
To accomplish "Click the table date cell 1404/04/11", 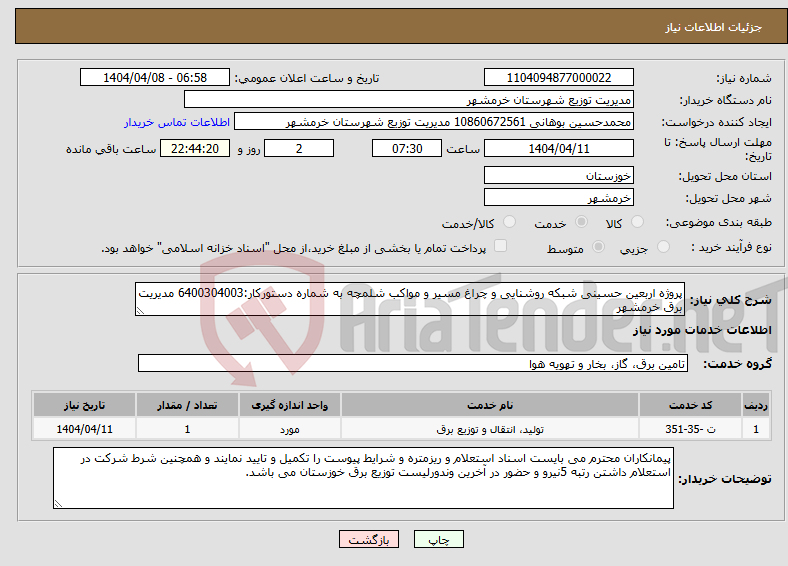I will coord(84,429).
